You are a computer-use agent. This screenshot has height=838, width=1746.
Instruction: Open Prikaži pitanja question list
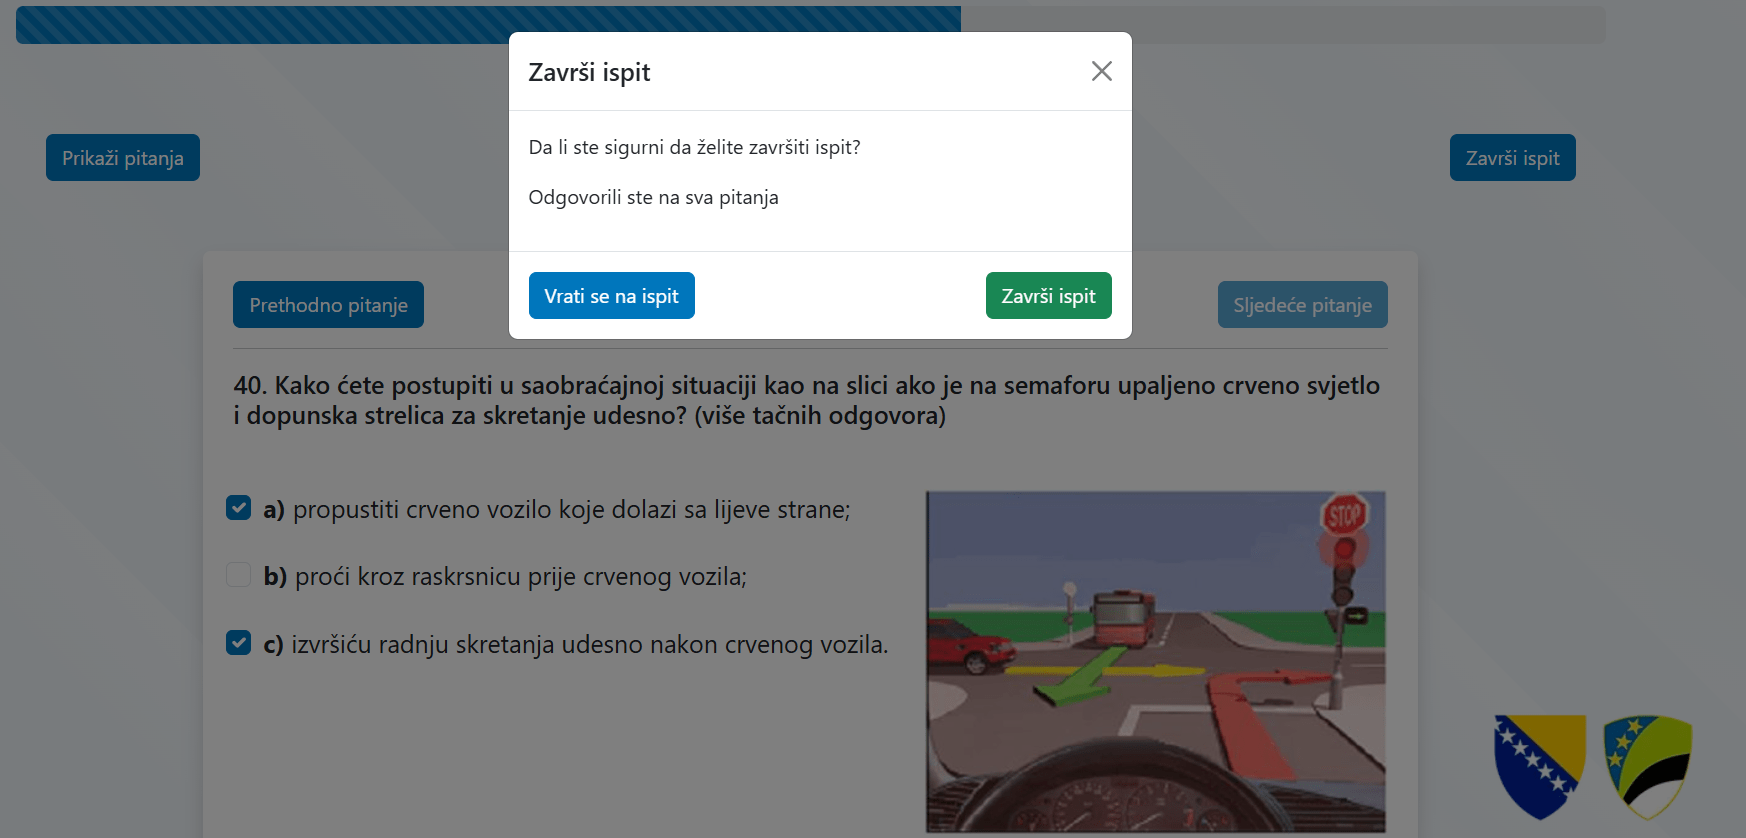pos(123,158)
